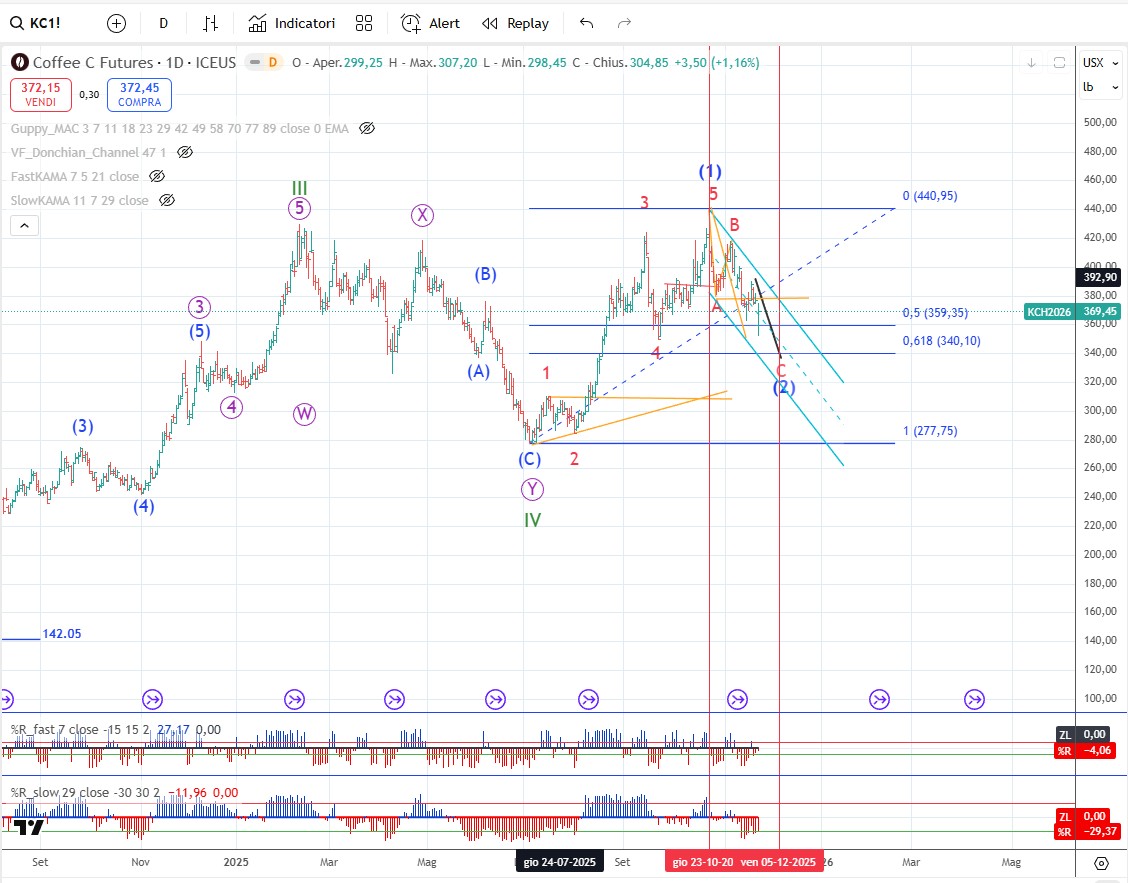The image size is (1128, 883).
Task: Click the add symbol plus icon
Action: pos(117,23)
